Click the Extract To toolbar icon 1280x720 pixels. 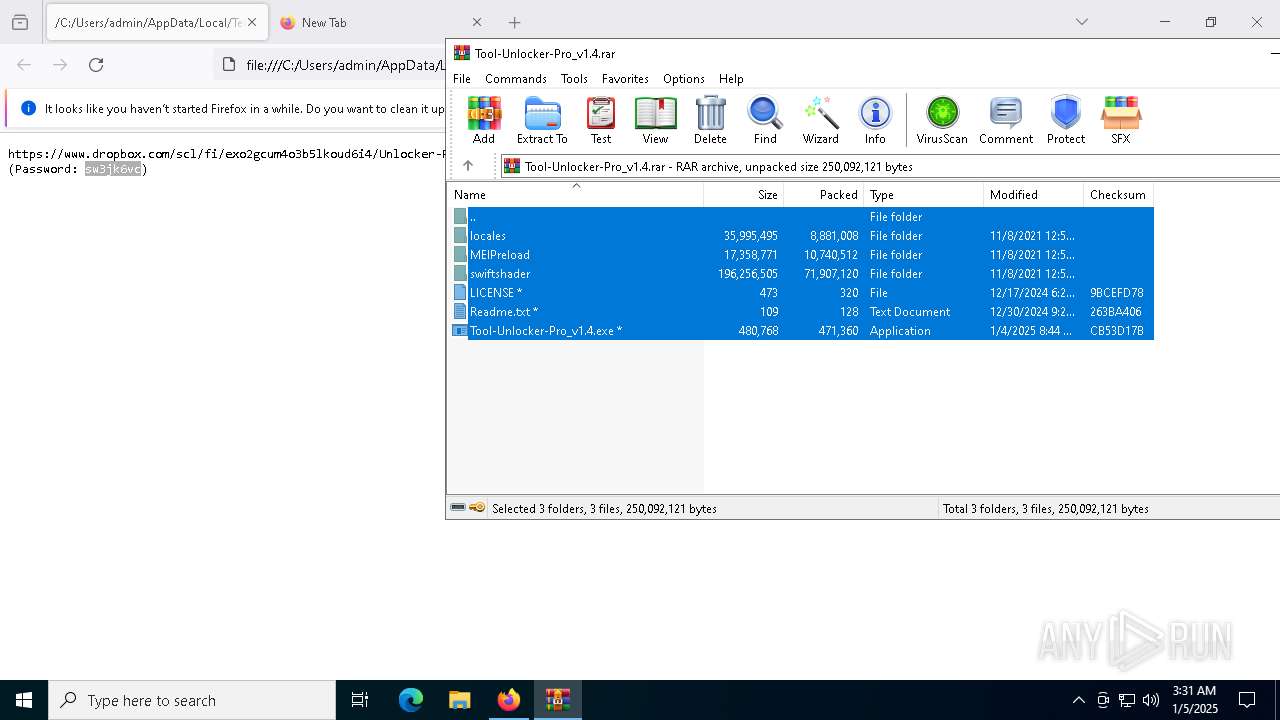click(542, 121)
